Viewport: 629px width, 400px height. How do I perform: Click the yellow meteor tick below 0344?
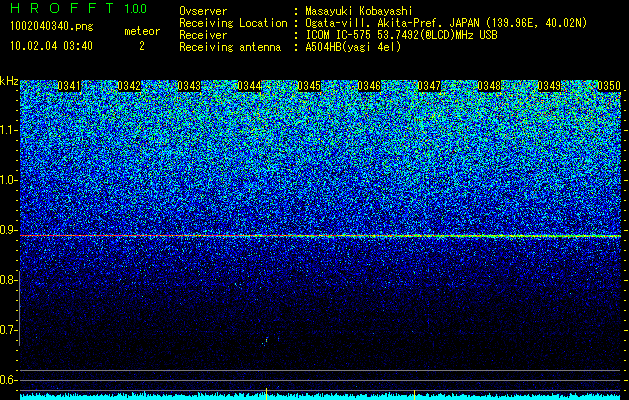click(266, 393)
